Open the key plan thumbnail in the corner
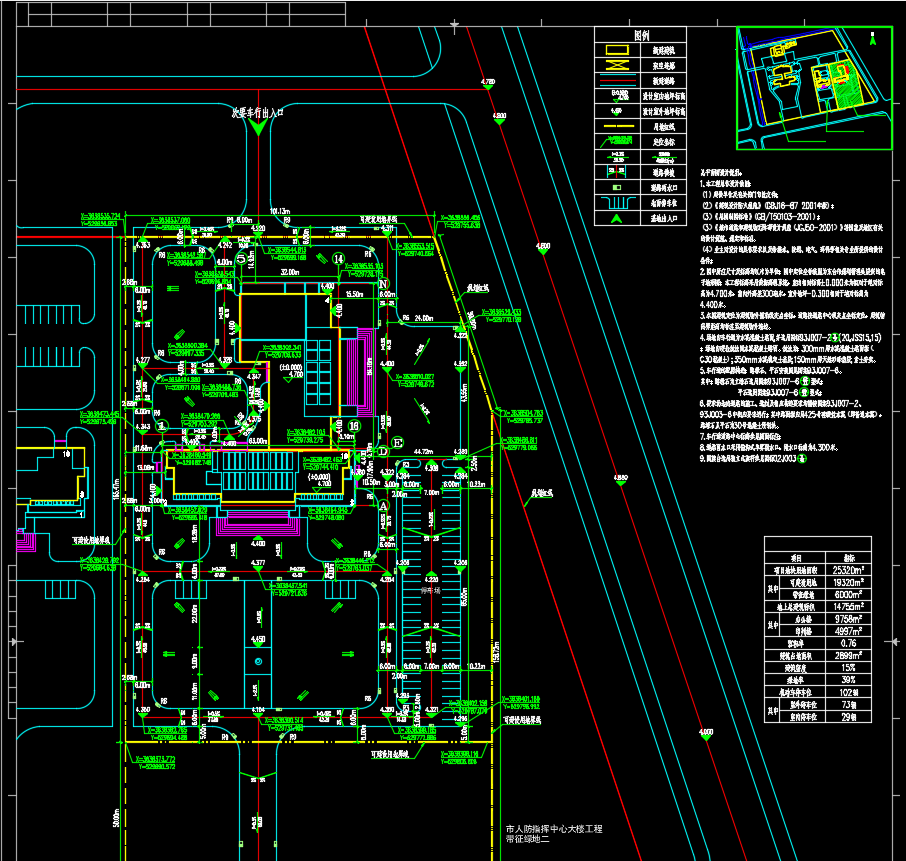The image size is (906, 861). pos(814,88)
